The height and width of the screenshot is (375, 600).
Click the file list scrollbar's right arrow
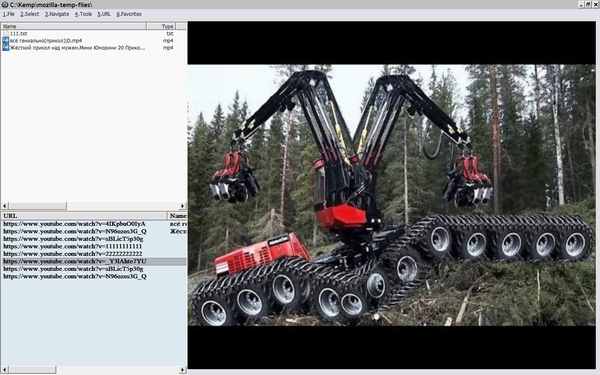click(x=182, y=206)
